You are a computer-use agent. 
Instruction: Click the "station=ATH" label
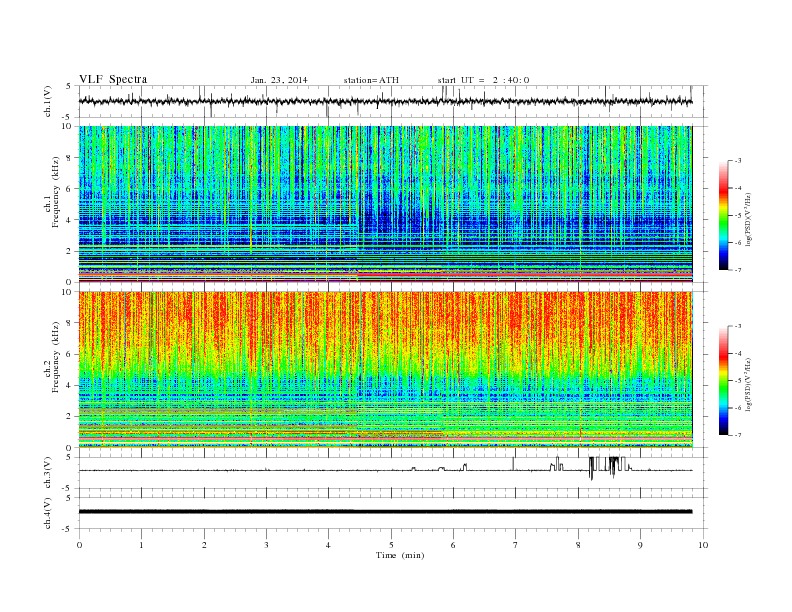coord(371,80)
